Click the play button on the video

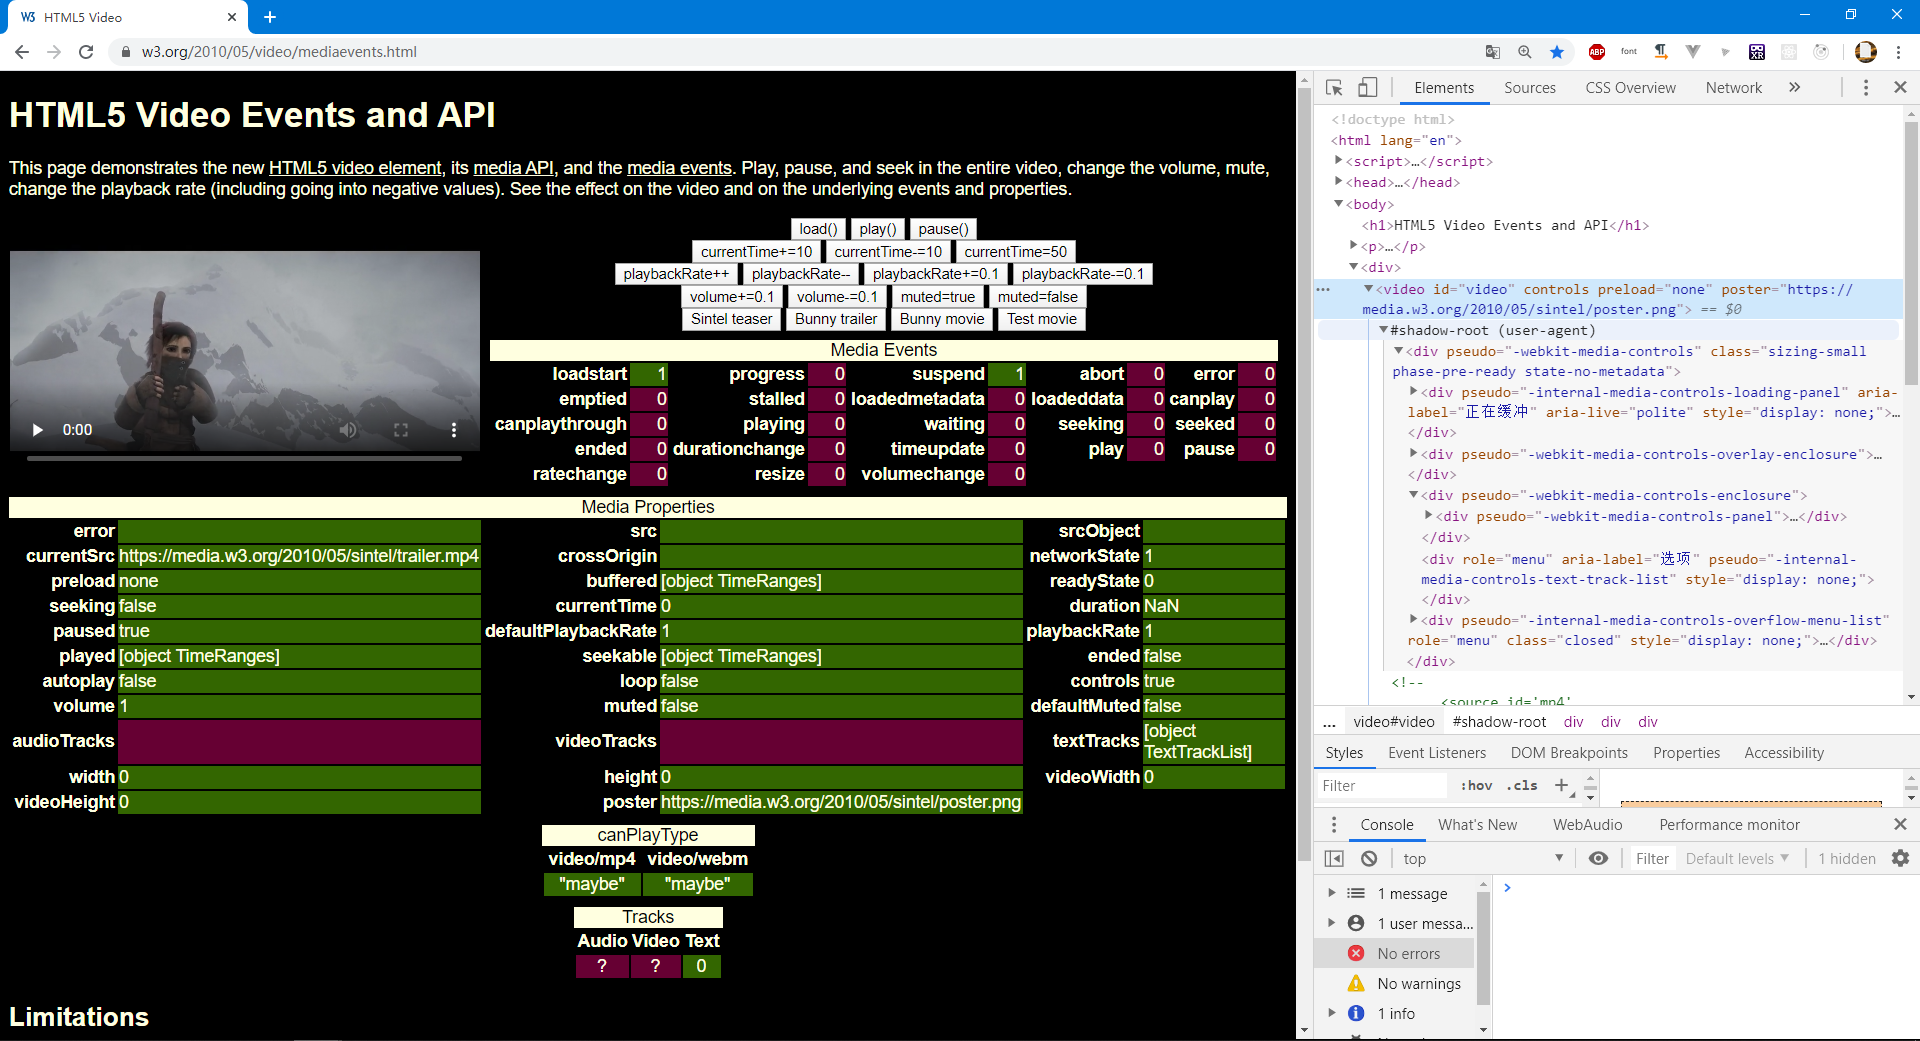(x=38, y=430)
